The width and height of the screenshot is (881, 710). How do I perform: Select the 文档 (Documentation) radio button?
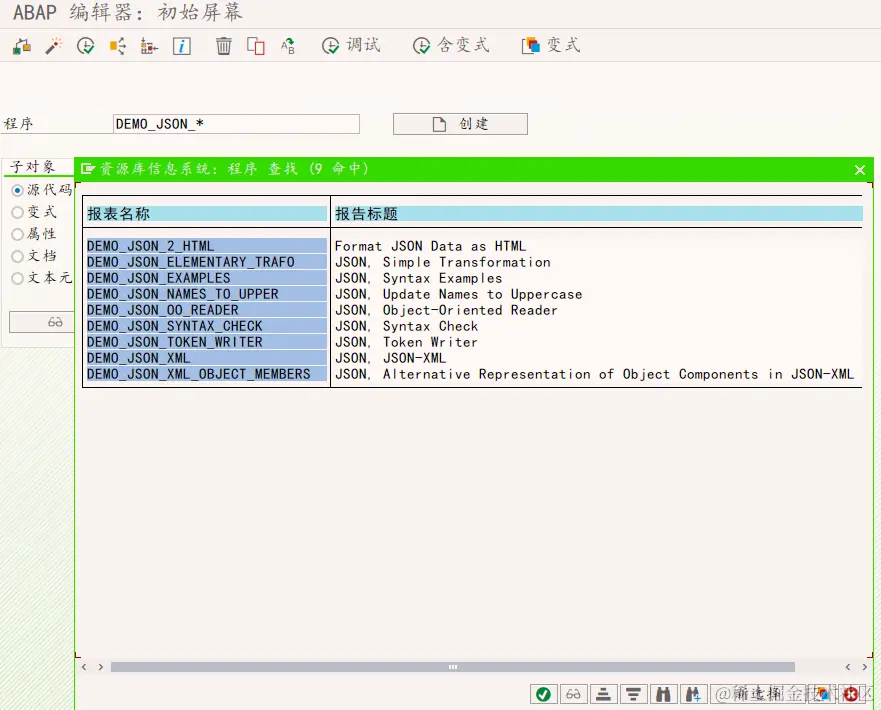pyautogui.click(x=18, y=256)
